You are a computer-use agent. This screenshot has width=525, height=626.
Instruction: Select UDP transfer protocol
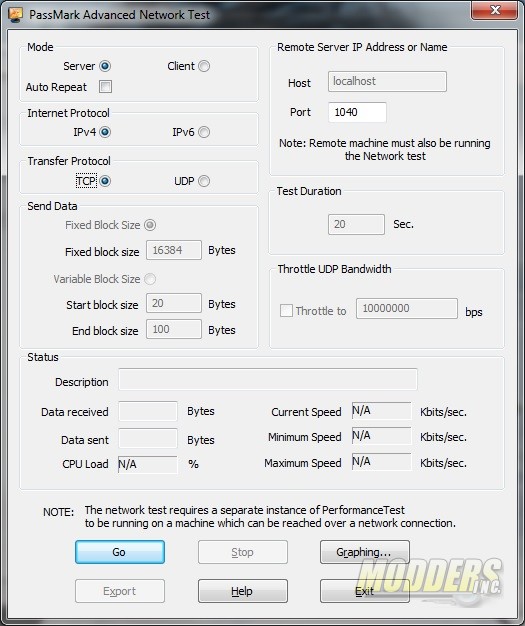(204, 181)
